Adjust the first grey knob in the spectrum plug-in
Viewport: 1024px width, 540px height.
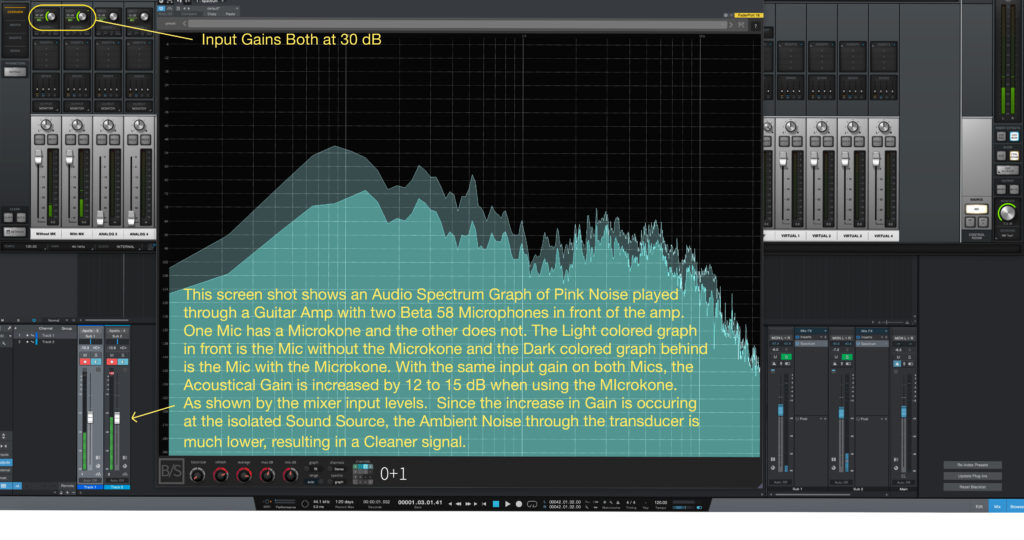(197, 475)
